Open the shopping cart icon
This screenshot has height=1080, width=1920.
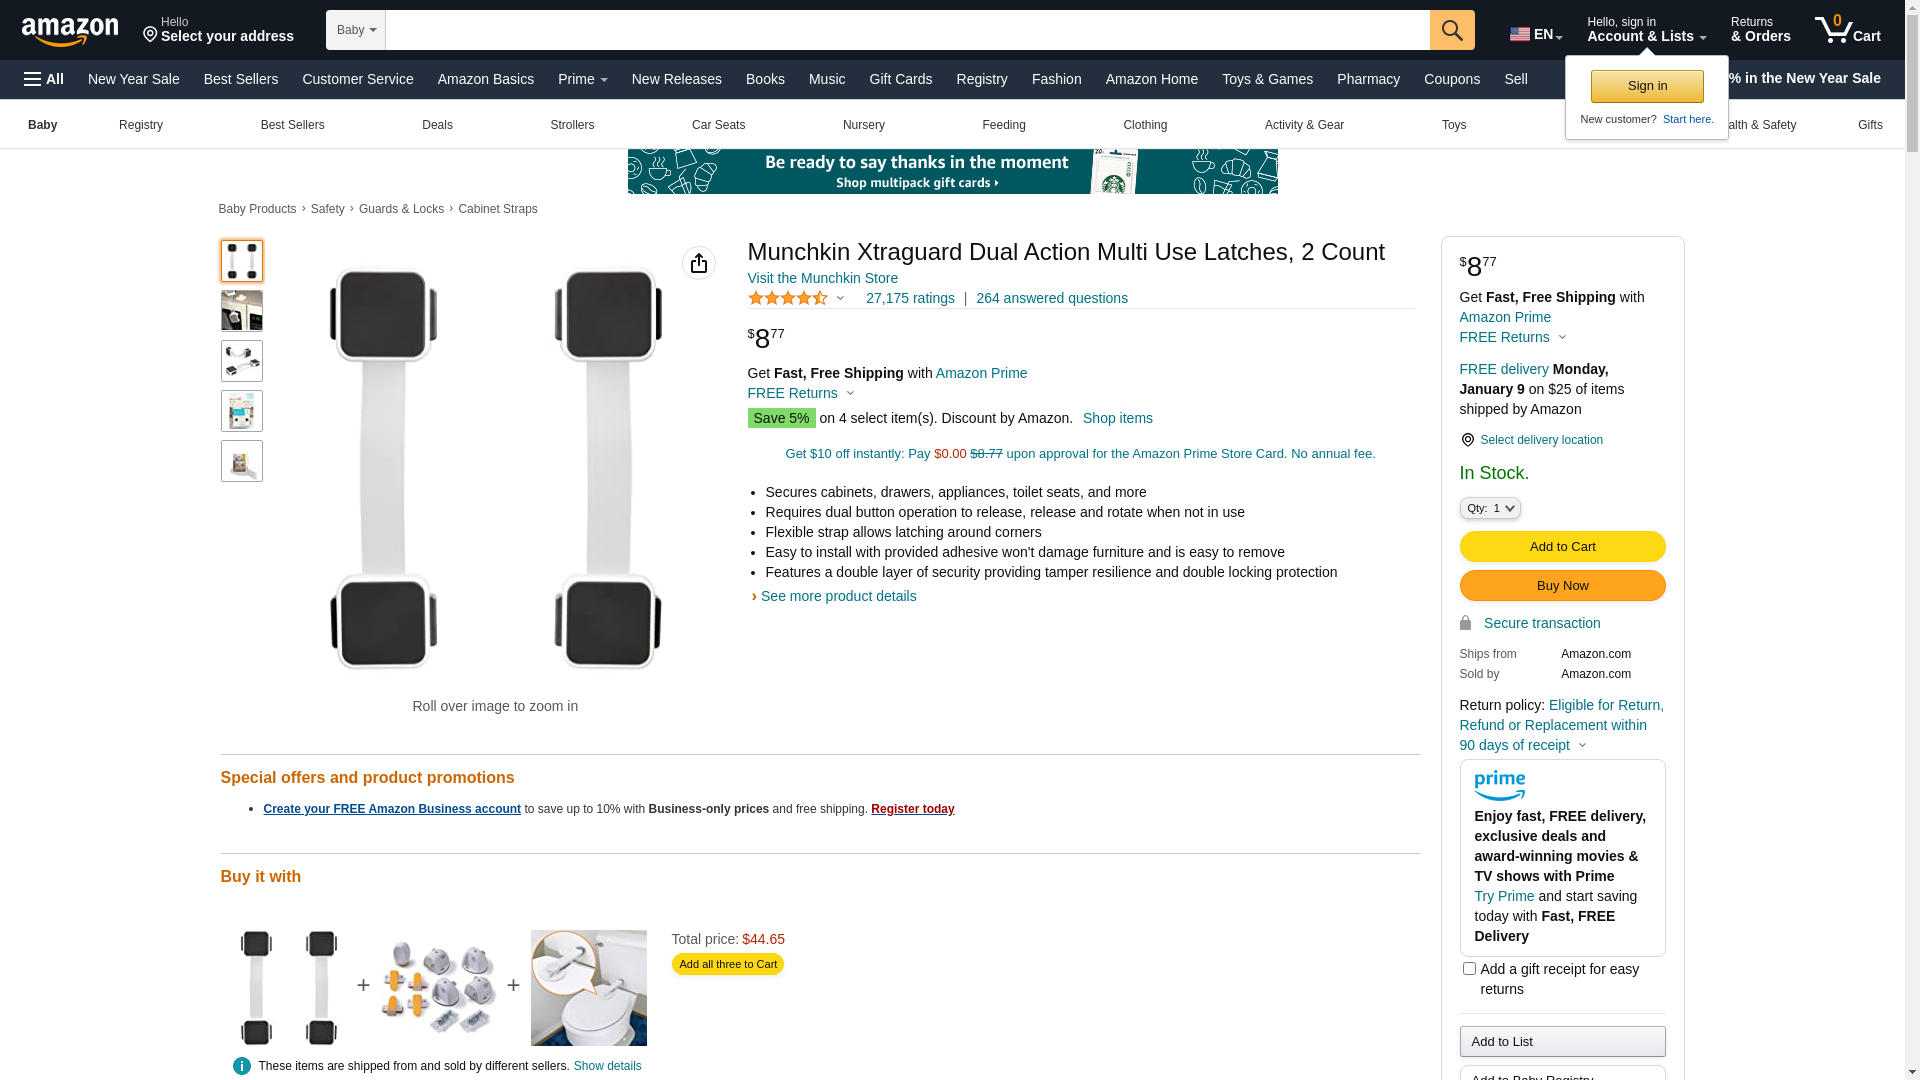(1847, 30)
